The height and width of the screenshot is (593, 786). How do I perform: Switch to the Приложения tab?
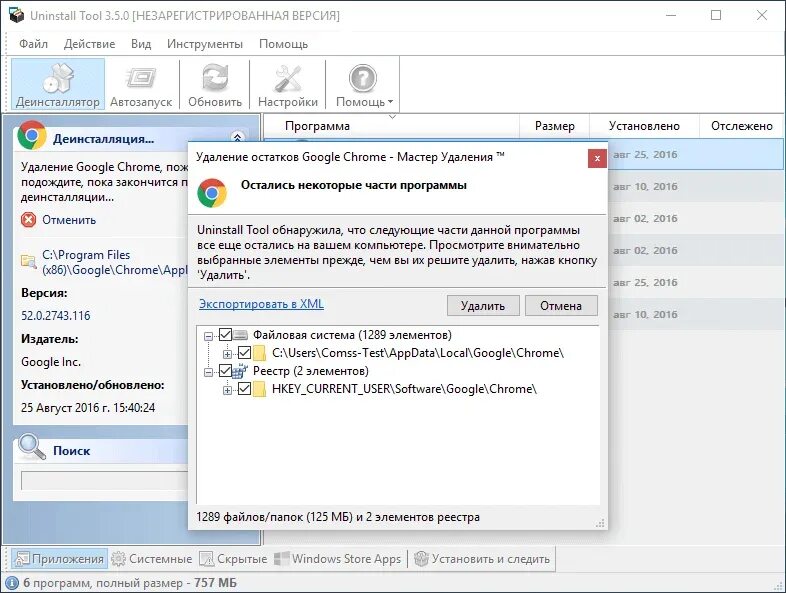point(60,558)
